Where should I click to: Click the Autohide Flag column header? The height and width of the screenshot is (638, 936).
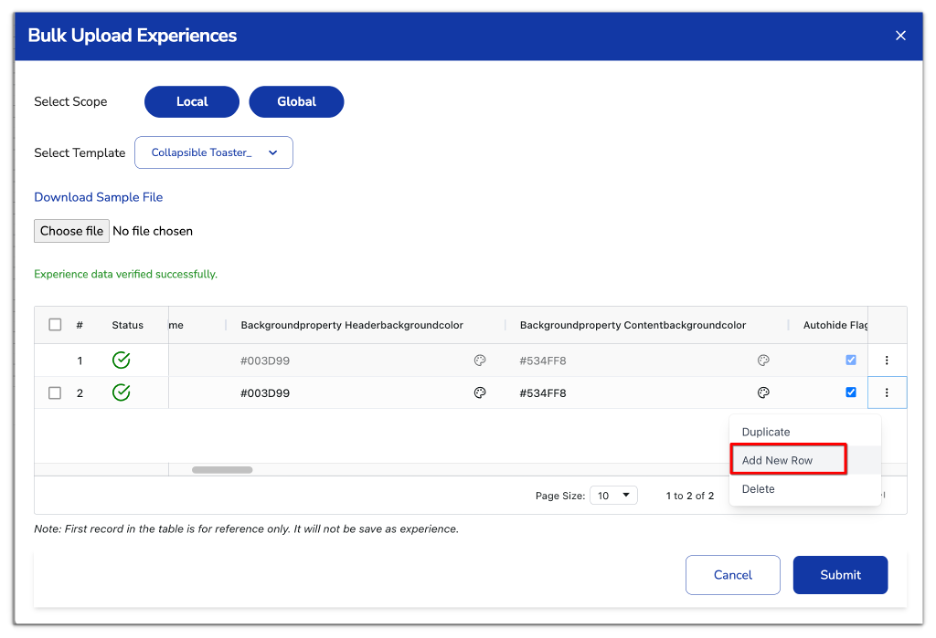click(835, 325)
